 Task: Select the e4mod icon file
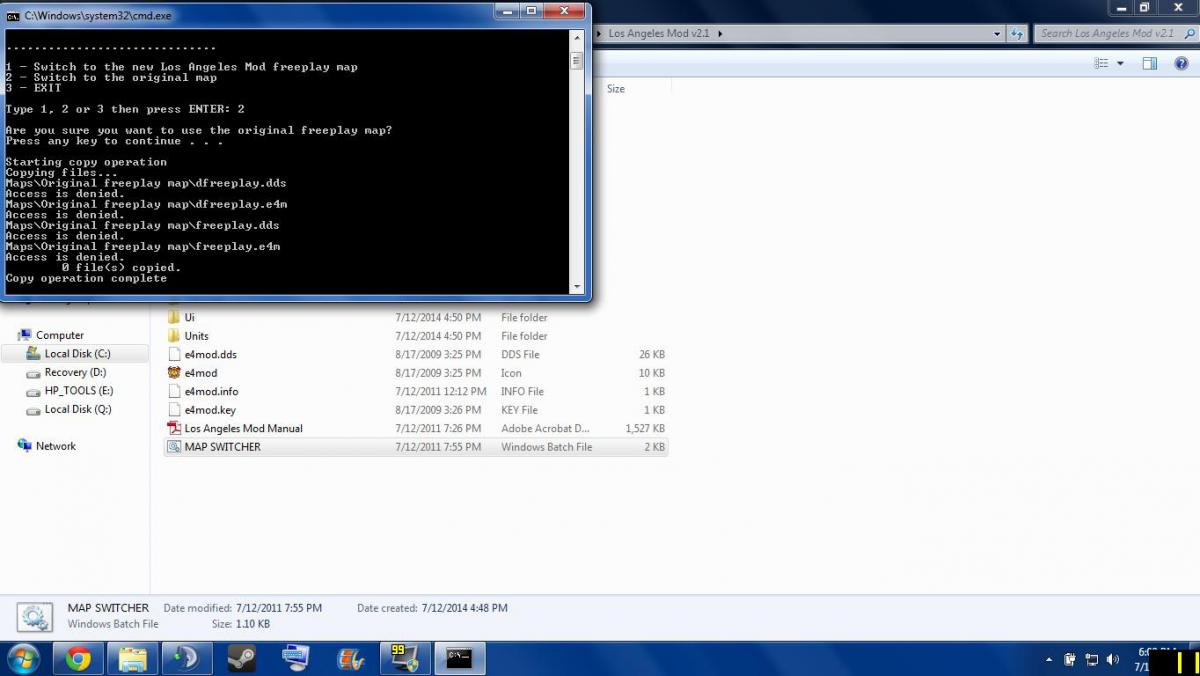click(174, 373)
